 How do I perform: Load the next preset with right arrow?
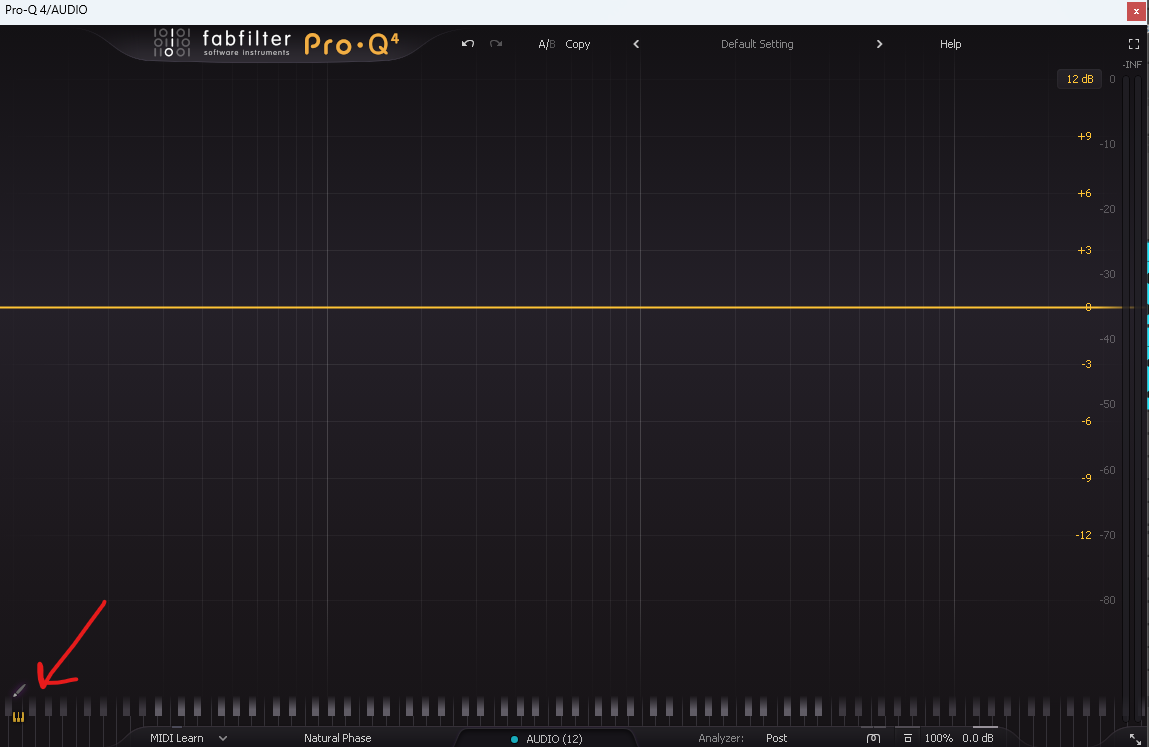coord(879,44)
